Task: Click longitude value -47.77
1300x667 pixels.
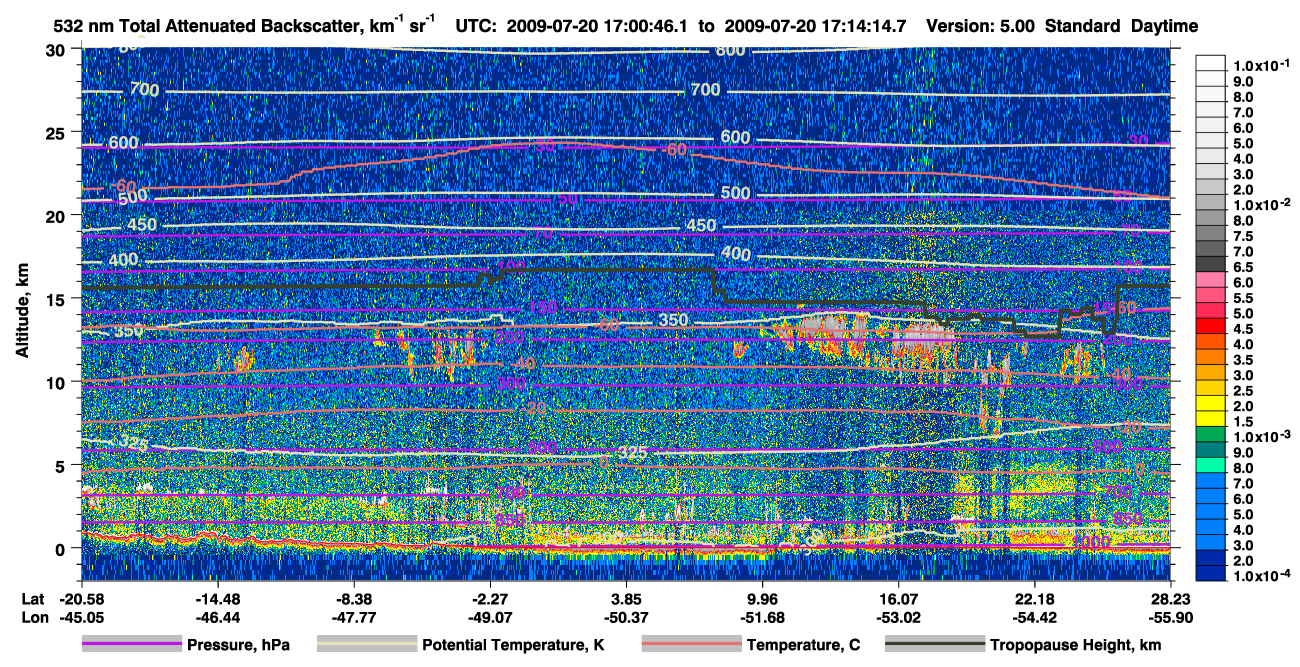Action: pos(352,617)
